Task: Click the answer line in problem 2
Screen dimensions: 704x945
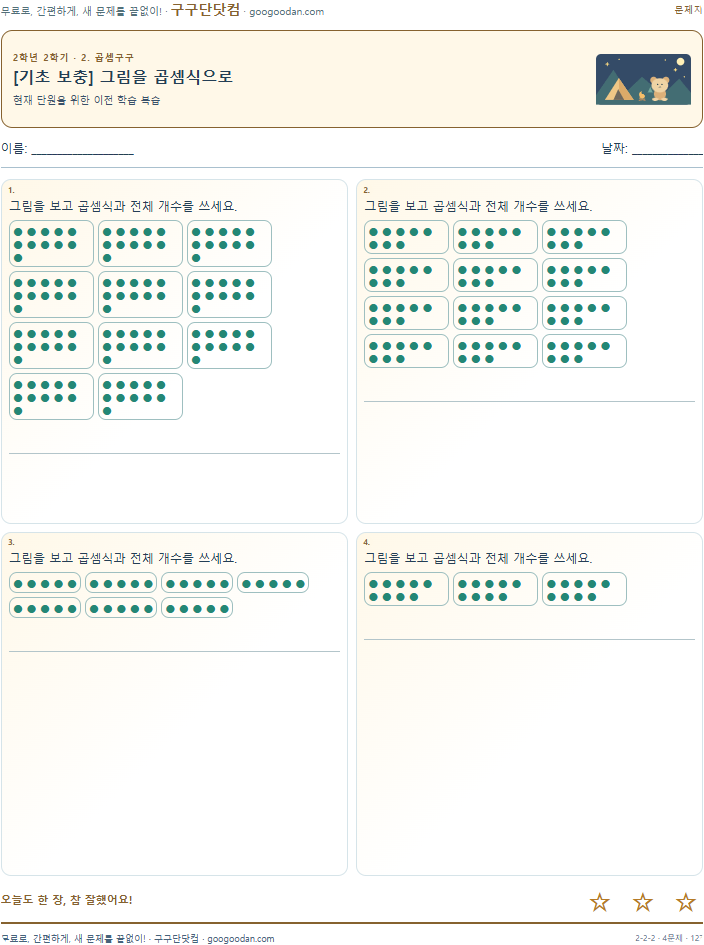Action: (x=529, y=401)
